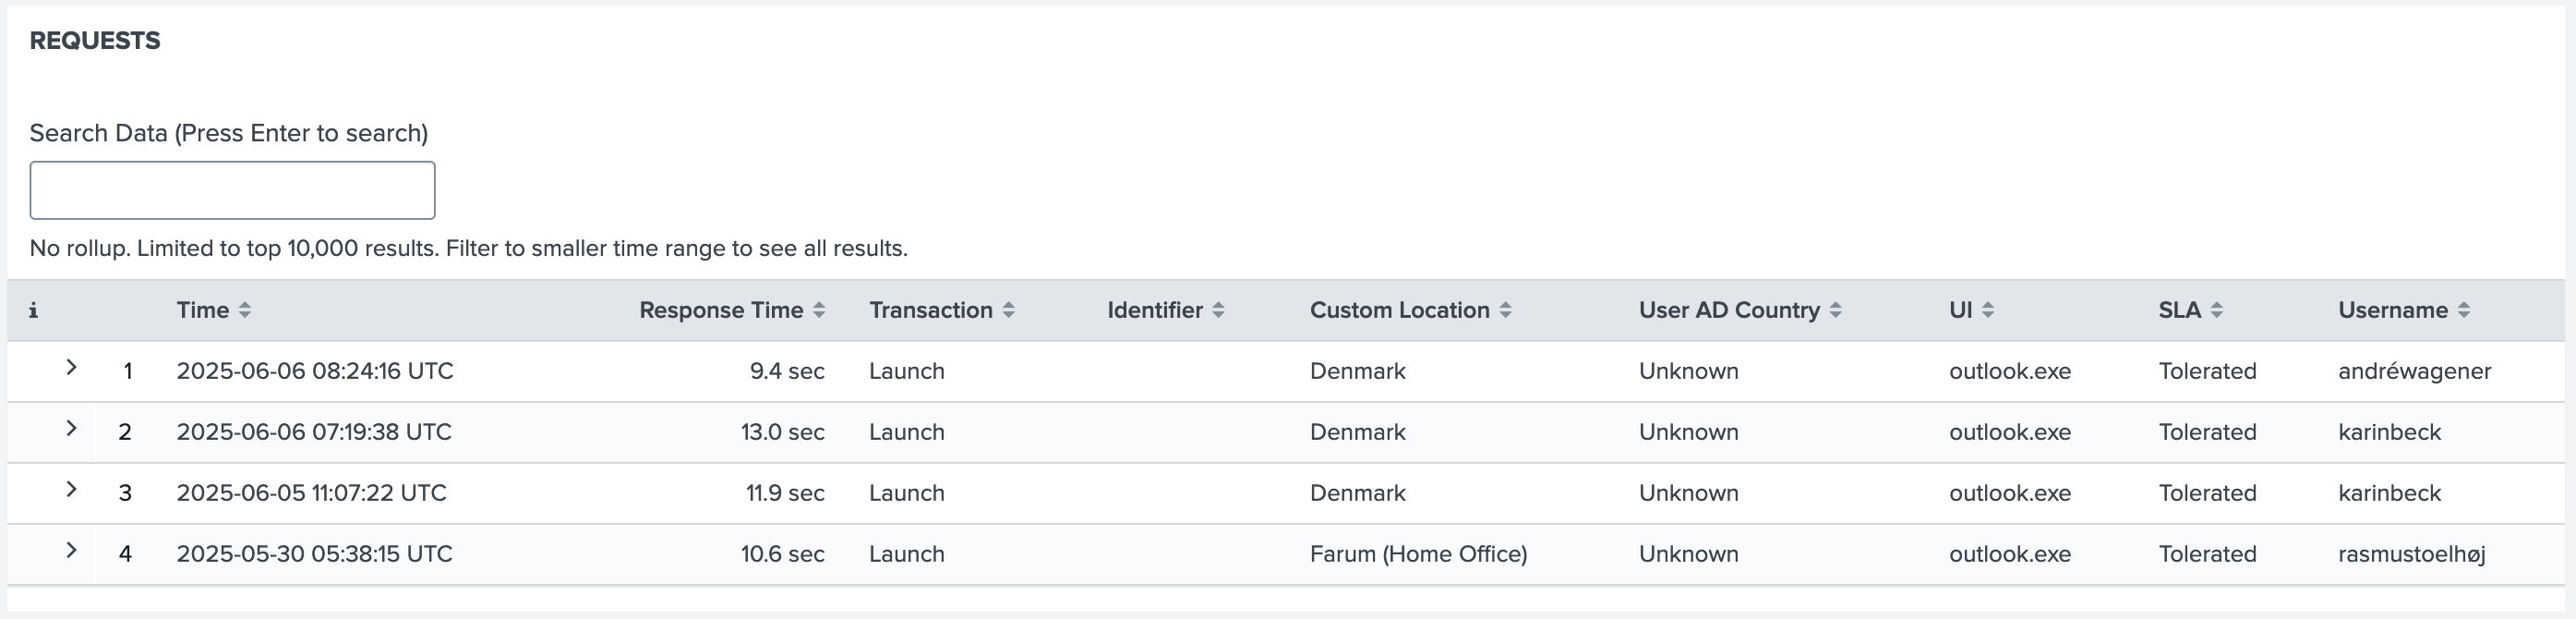The image size is (2576, 619).
Task: Select username andréwagener in row 1
Action: 2414,372
